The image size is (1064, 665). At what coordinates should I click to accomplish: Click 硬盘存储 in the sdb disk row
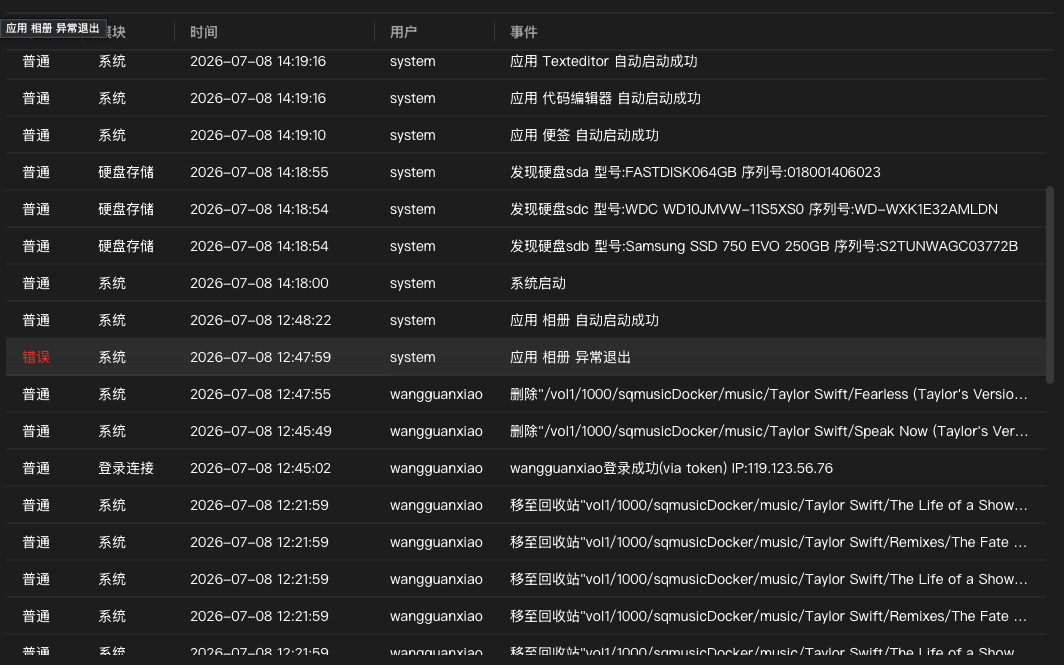pyautogui.click(x=126, y=246)
